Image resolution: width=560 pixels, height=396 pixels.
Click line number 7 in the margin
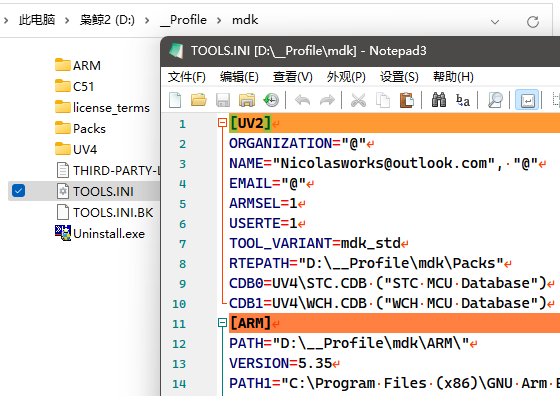[182, 244]
